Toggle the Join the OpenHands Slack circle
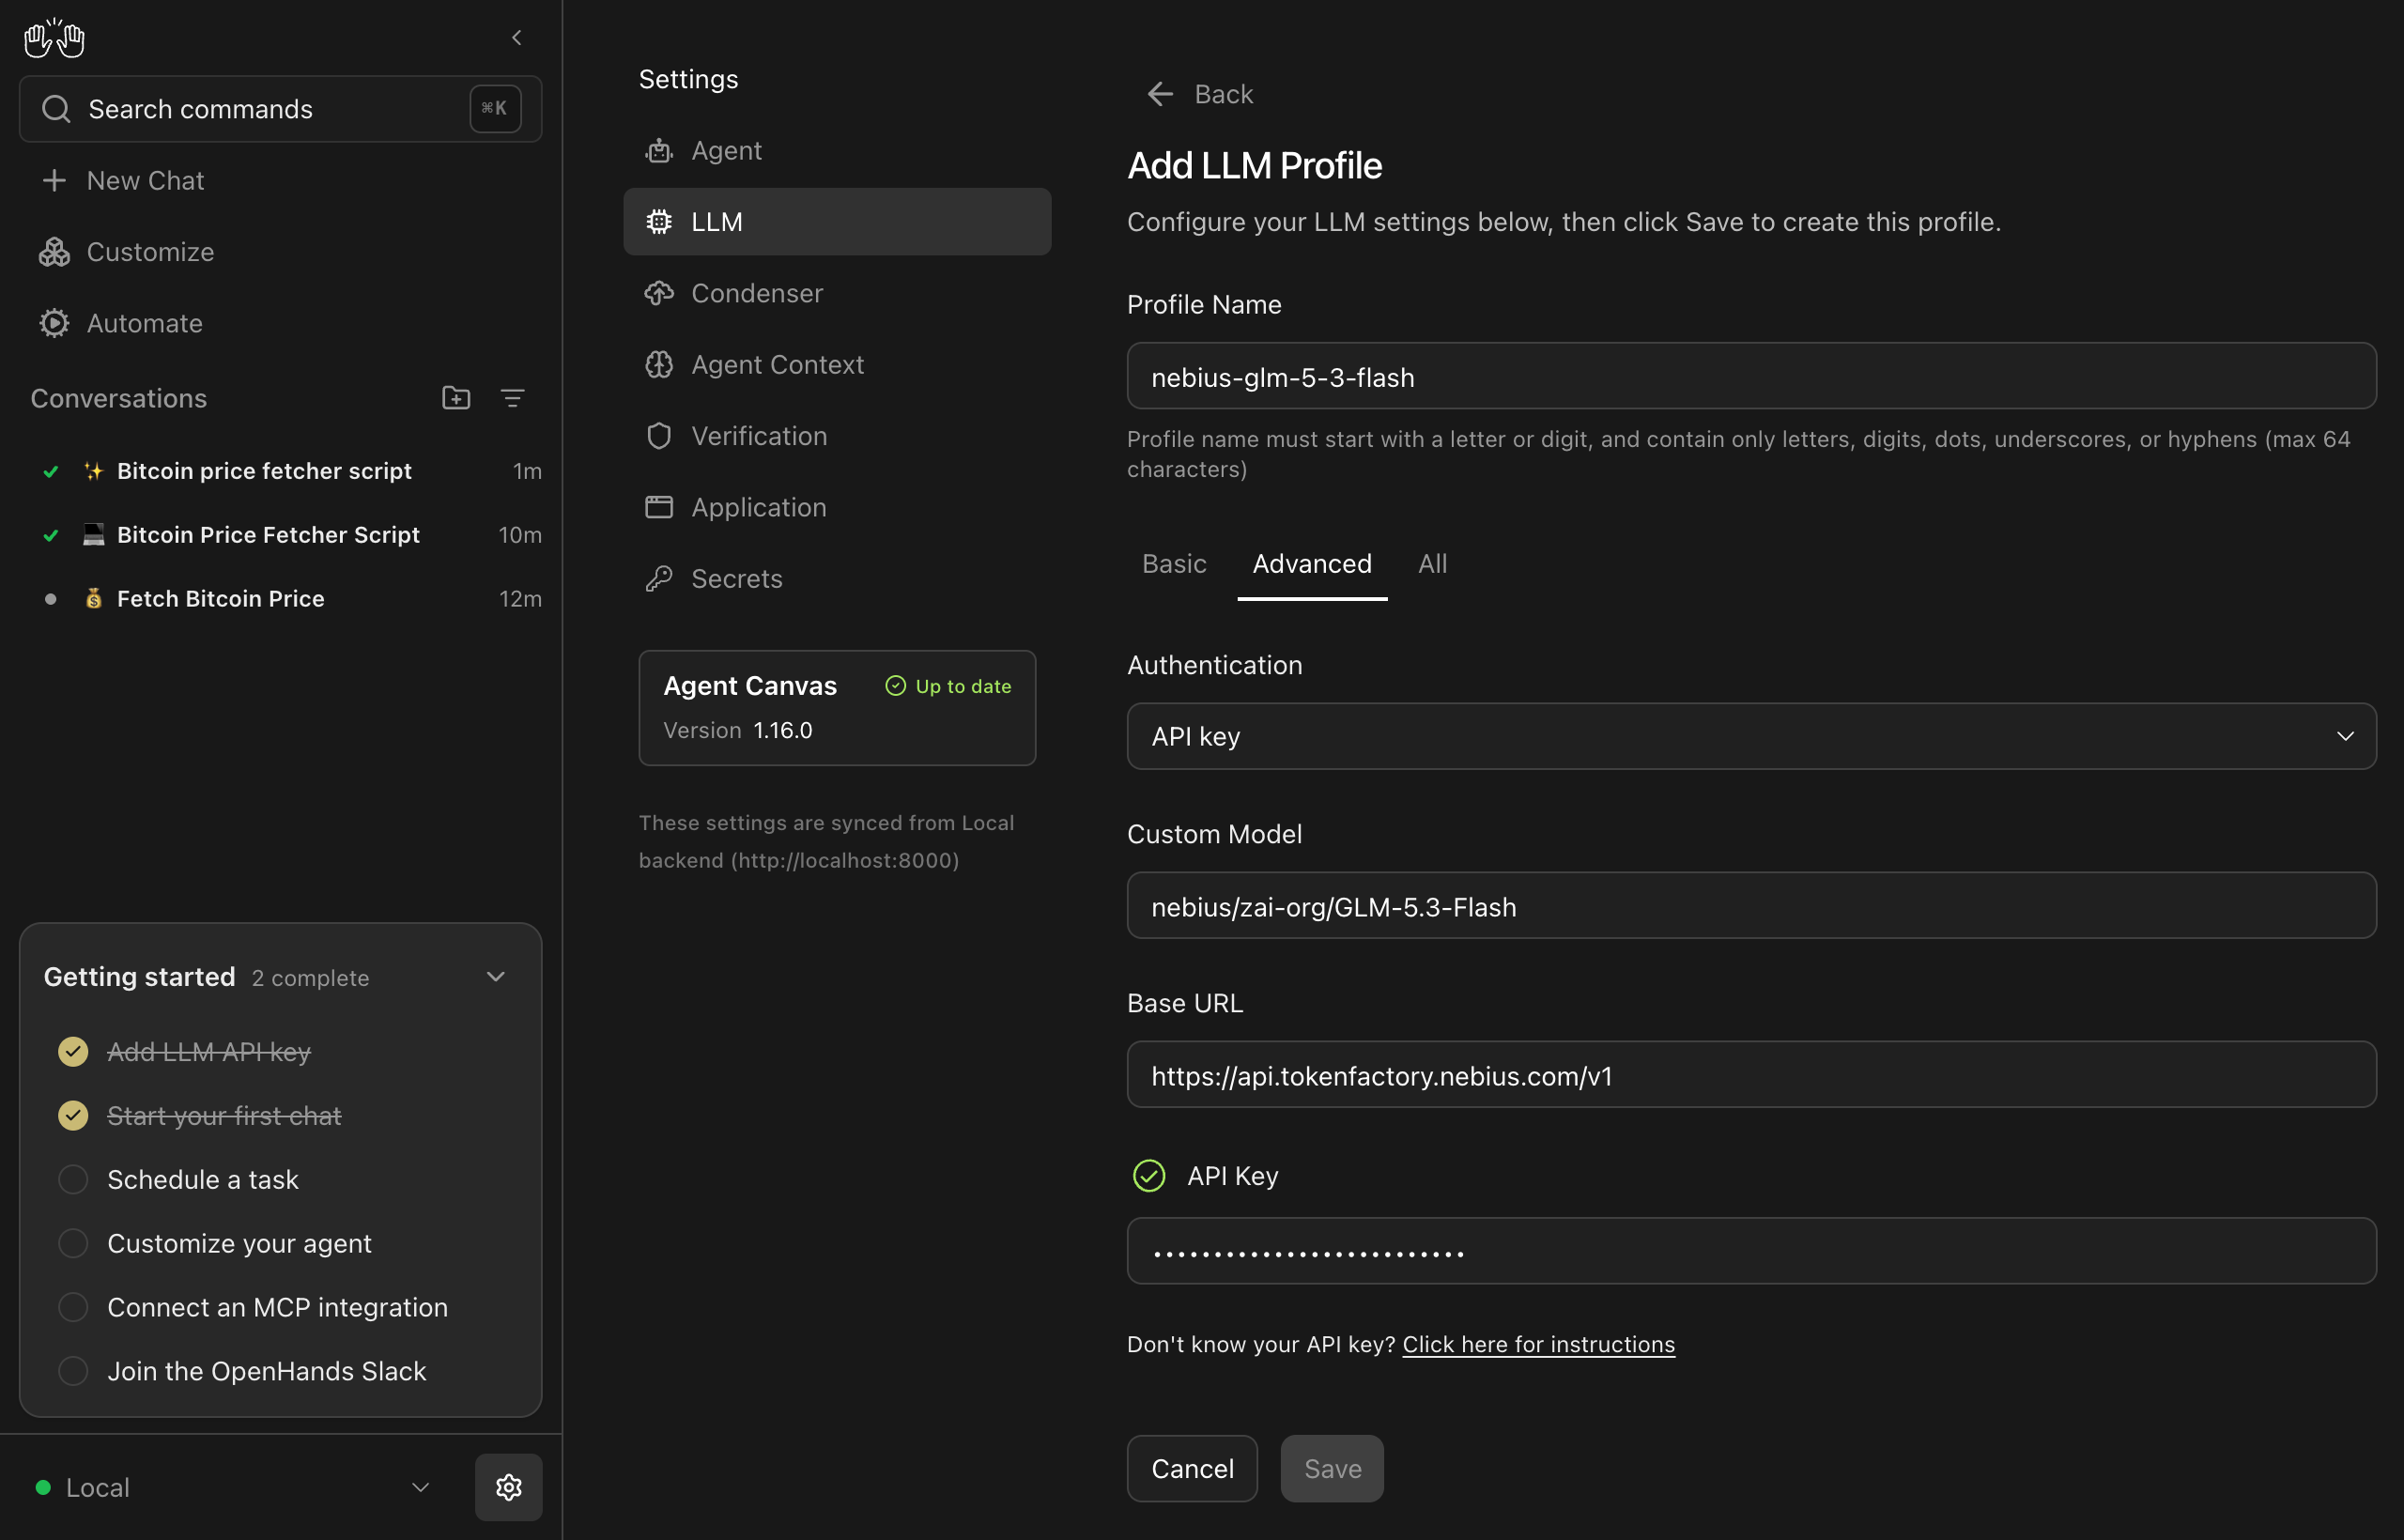The image size is (2404, 1540). [x=73, y=1371]
